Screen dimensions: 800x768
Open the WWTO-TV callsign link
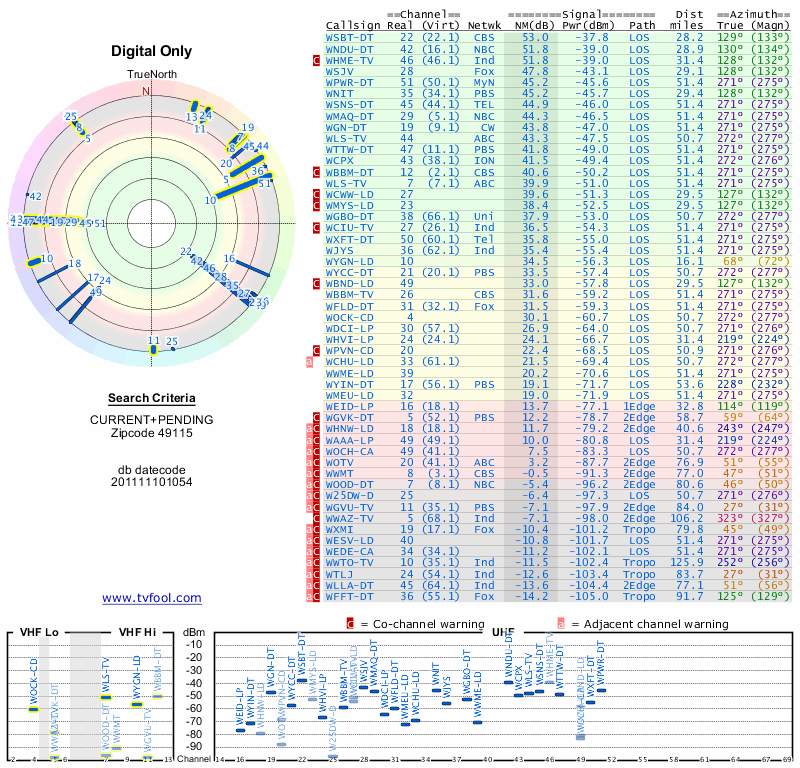coord(349,562)
